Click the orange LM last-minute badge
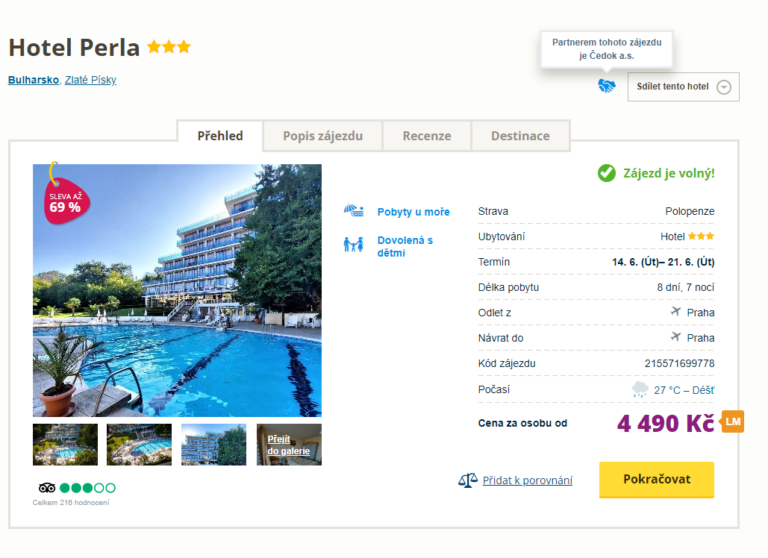Image resolution: width=768 pixels, height=558 pixels. pos(733,422)
